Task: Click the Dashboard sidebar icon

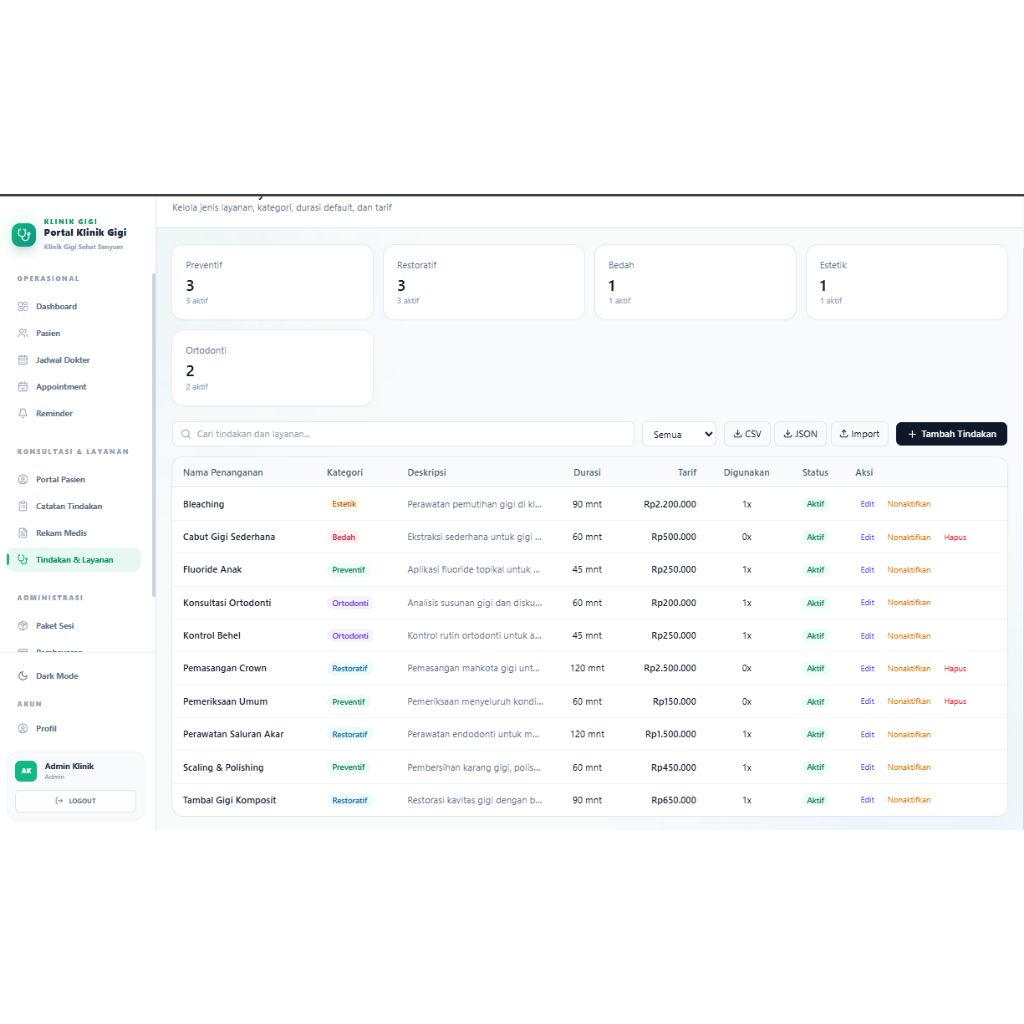Action: [23, 306]
